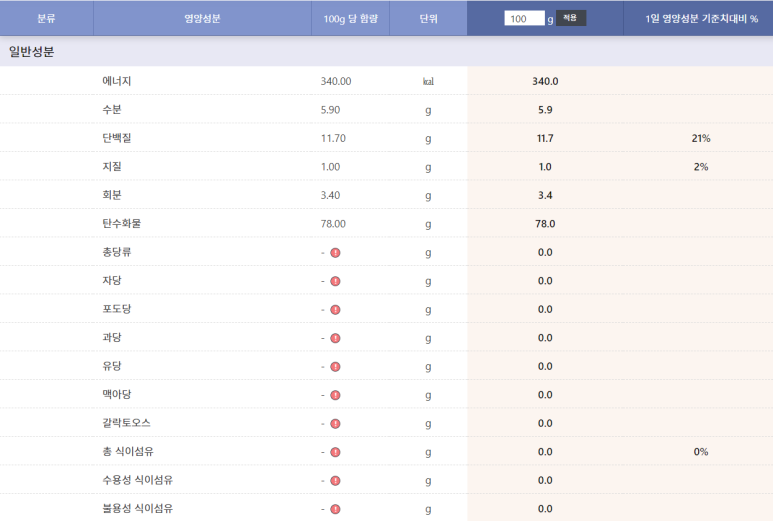This screenshot has width=773, height=521.
Task: Click the warning icon in the 유당 row
Action: [335, 367]
